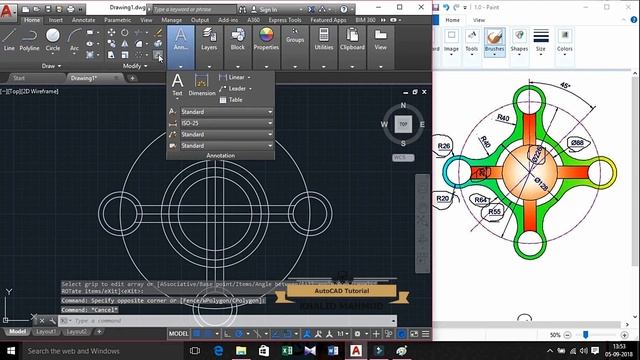Click the Scale tool in Modify panel
The image size is (640, 360).
click(x=124, y=55)
